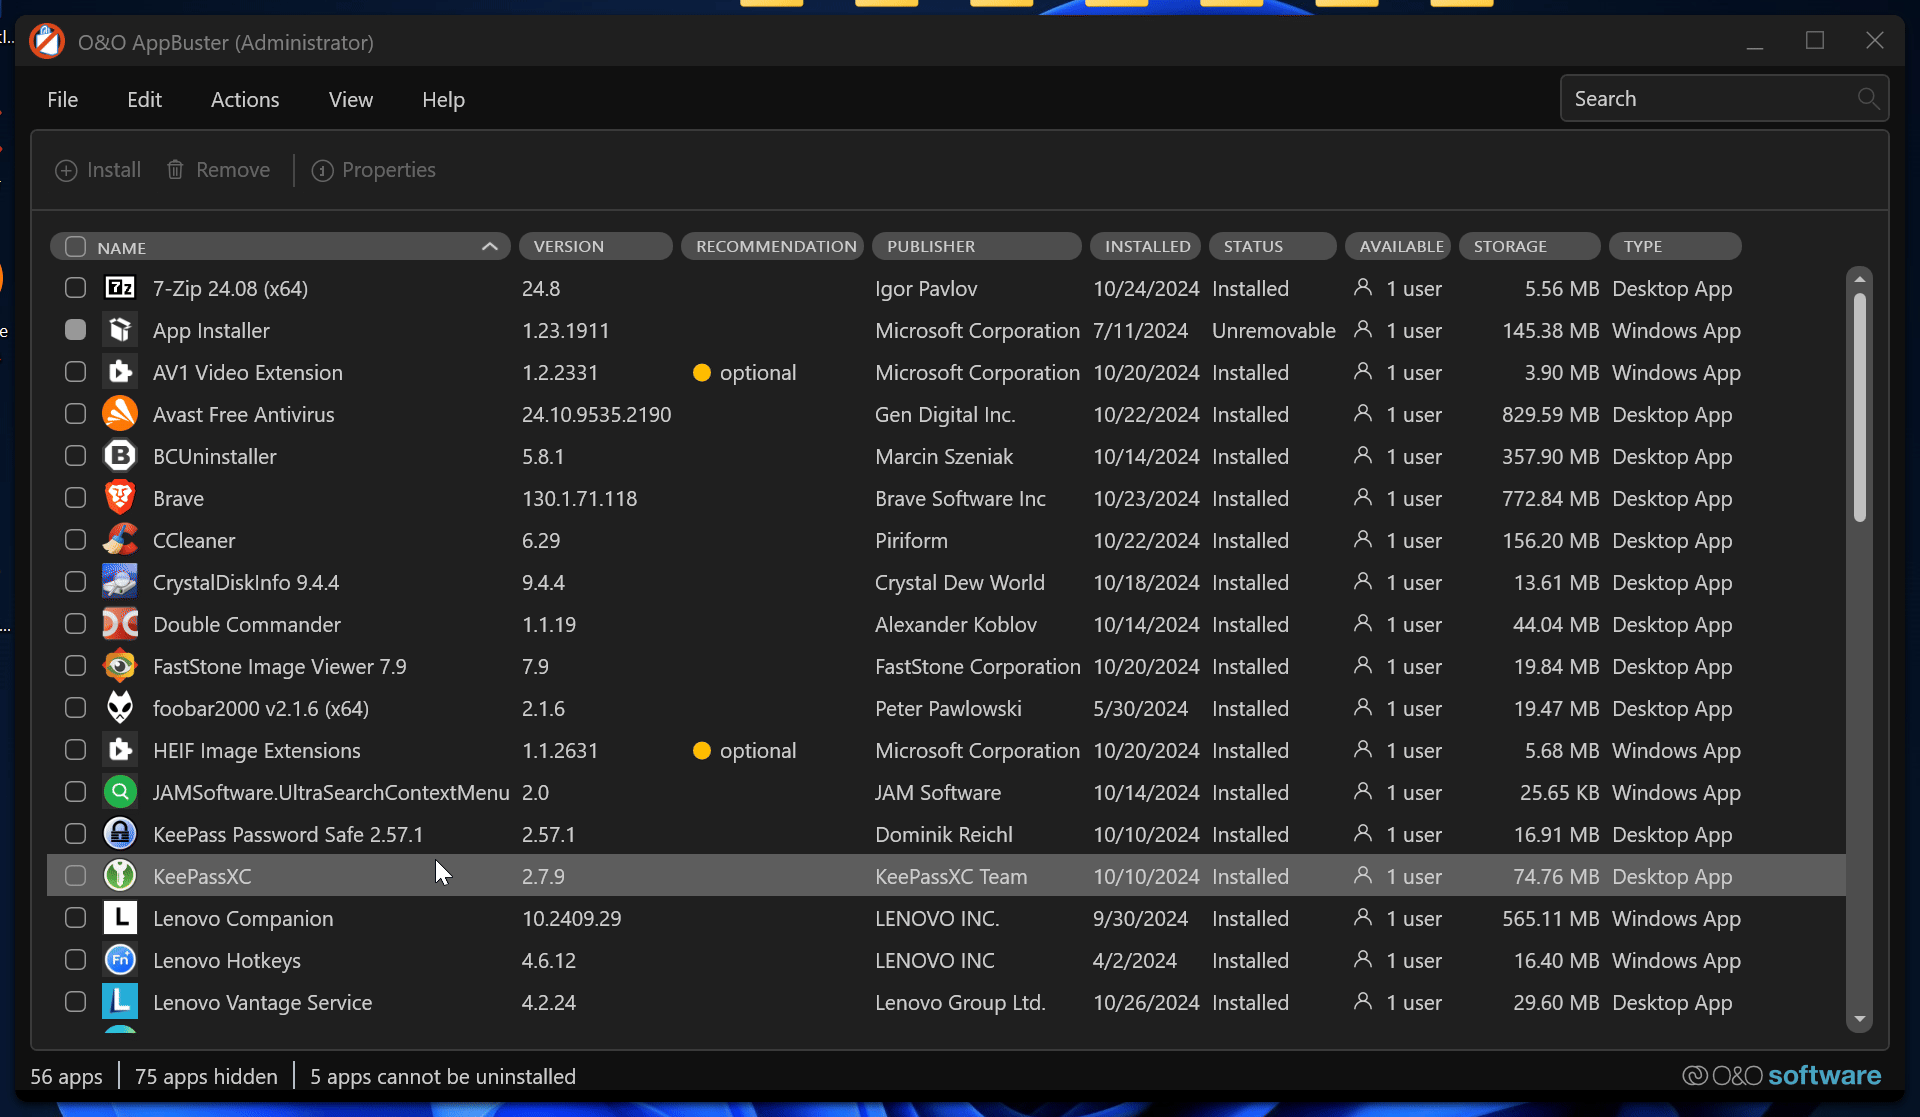Click the KeePassXC icon
Screen dimensions: 1920x1117
point(120,876)
